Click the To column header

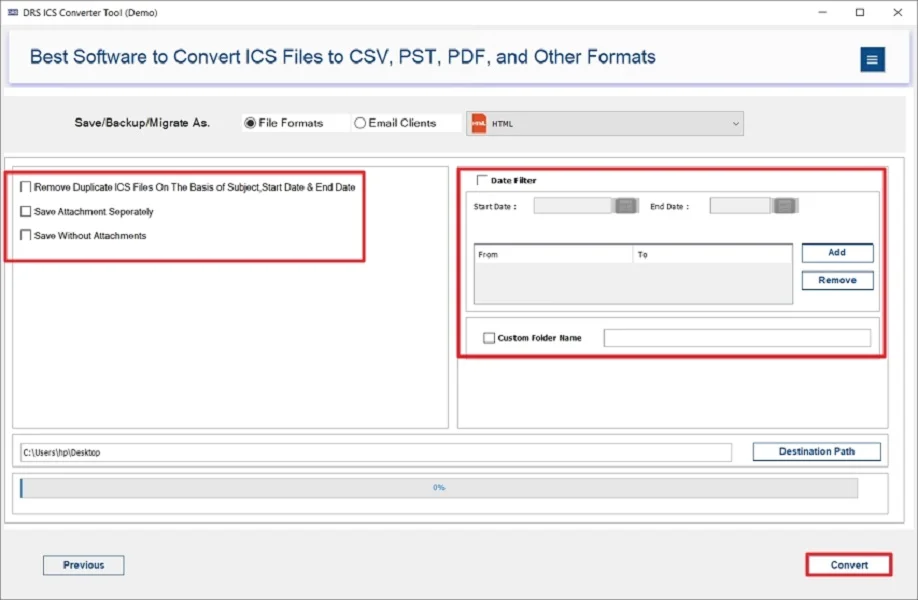(x=713, y=254)
